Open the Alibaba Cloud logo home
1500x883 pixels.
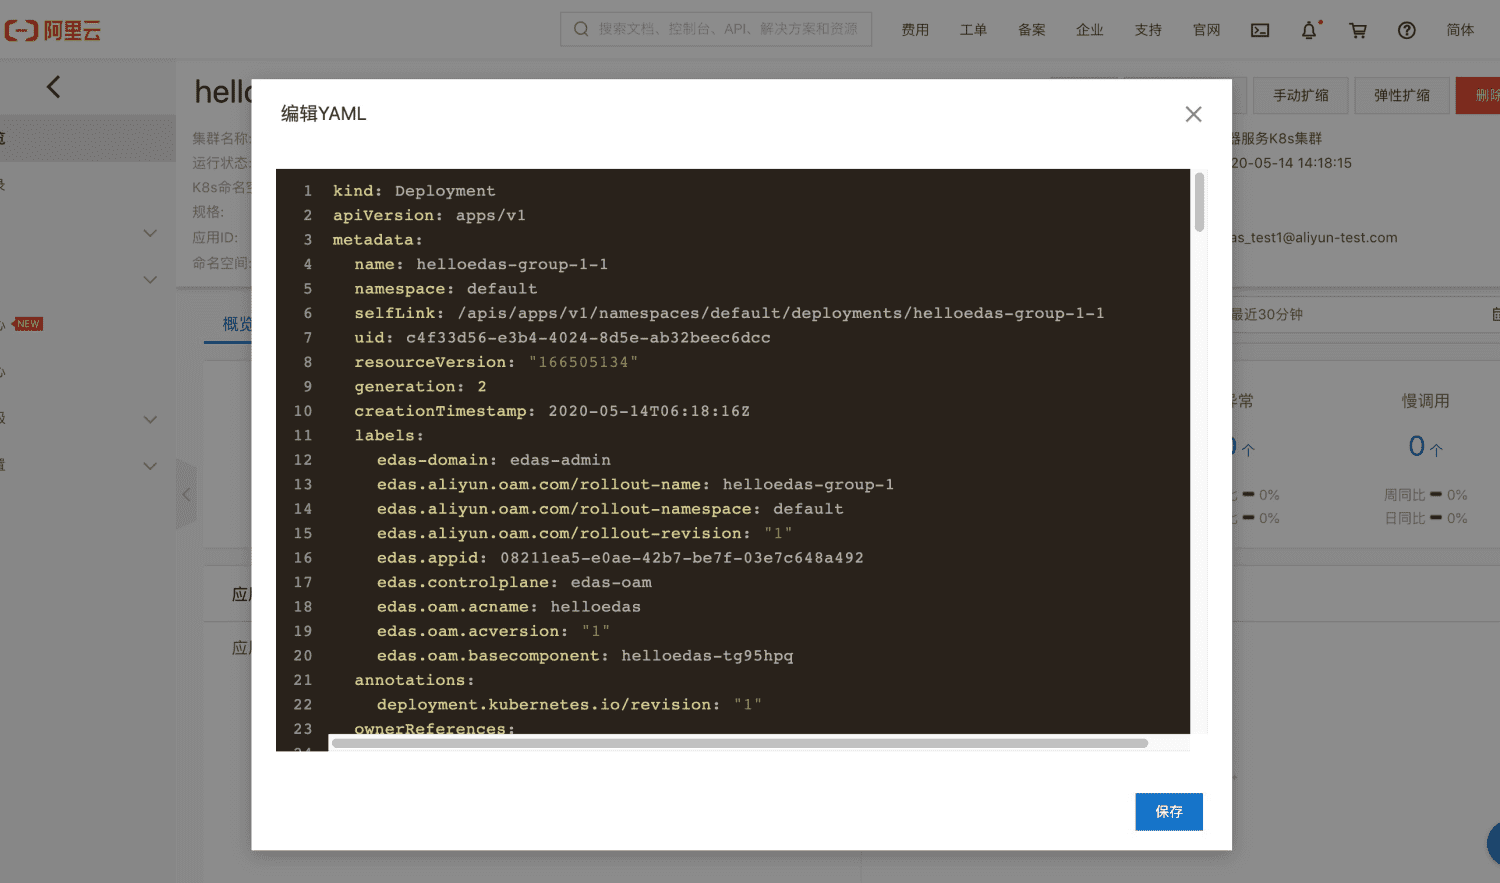[53, 30]
